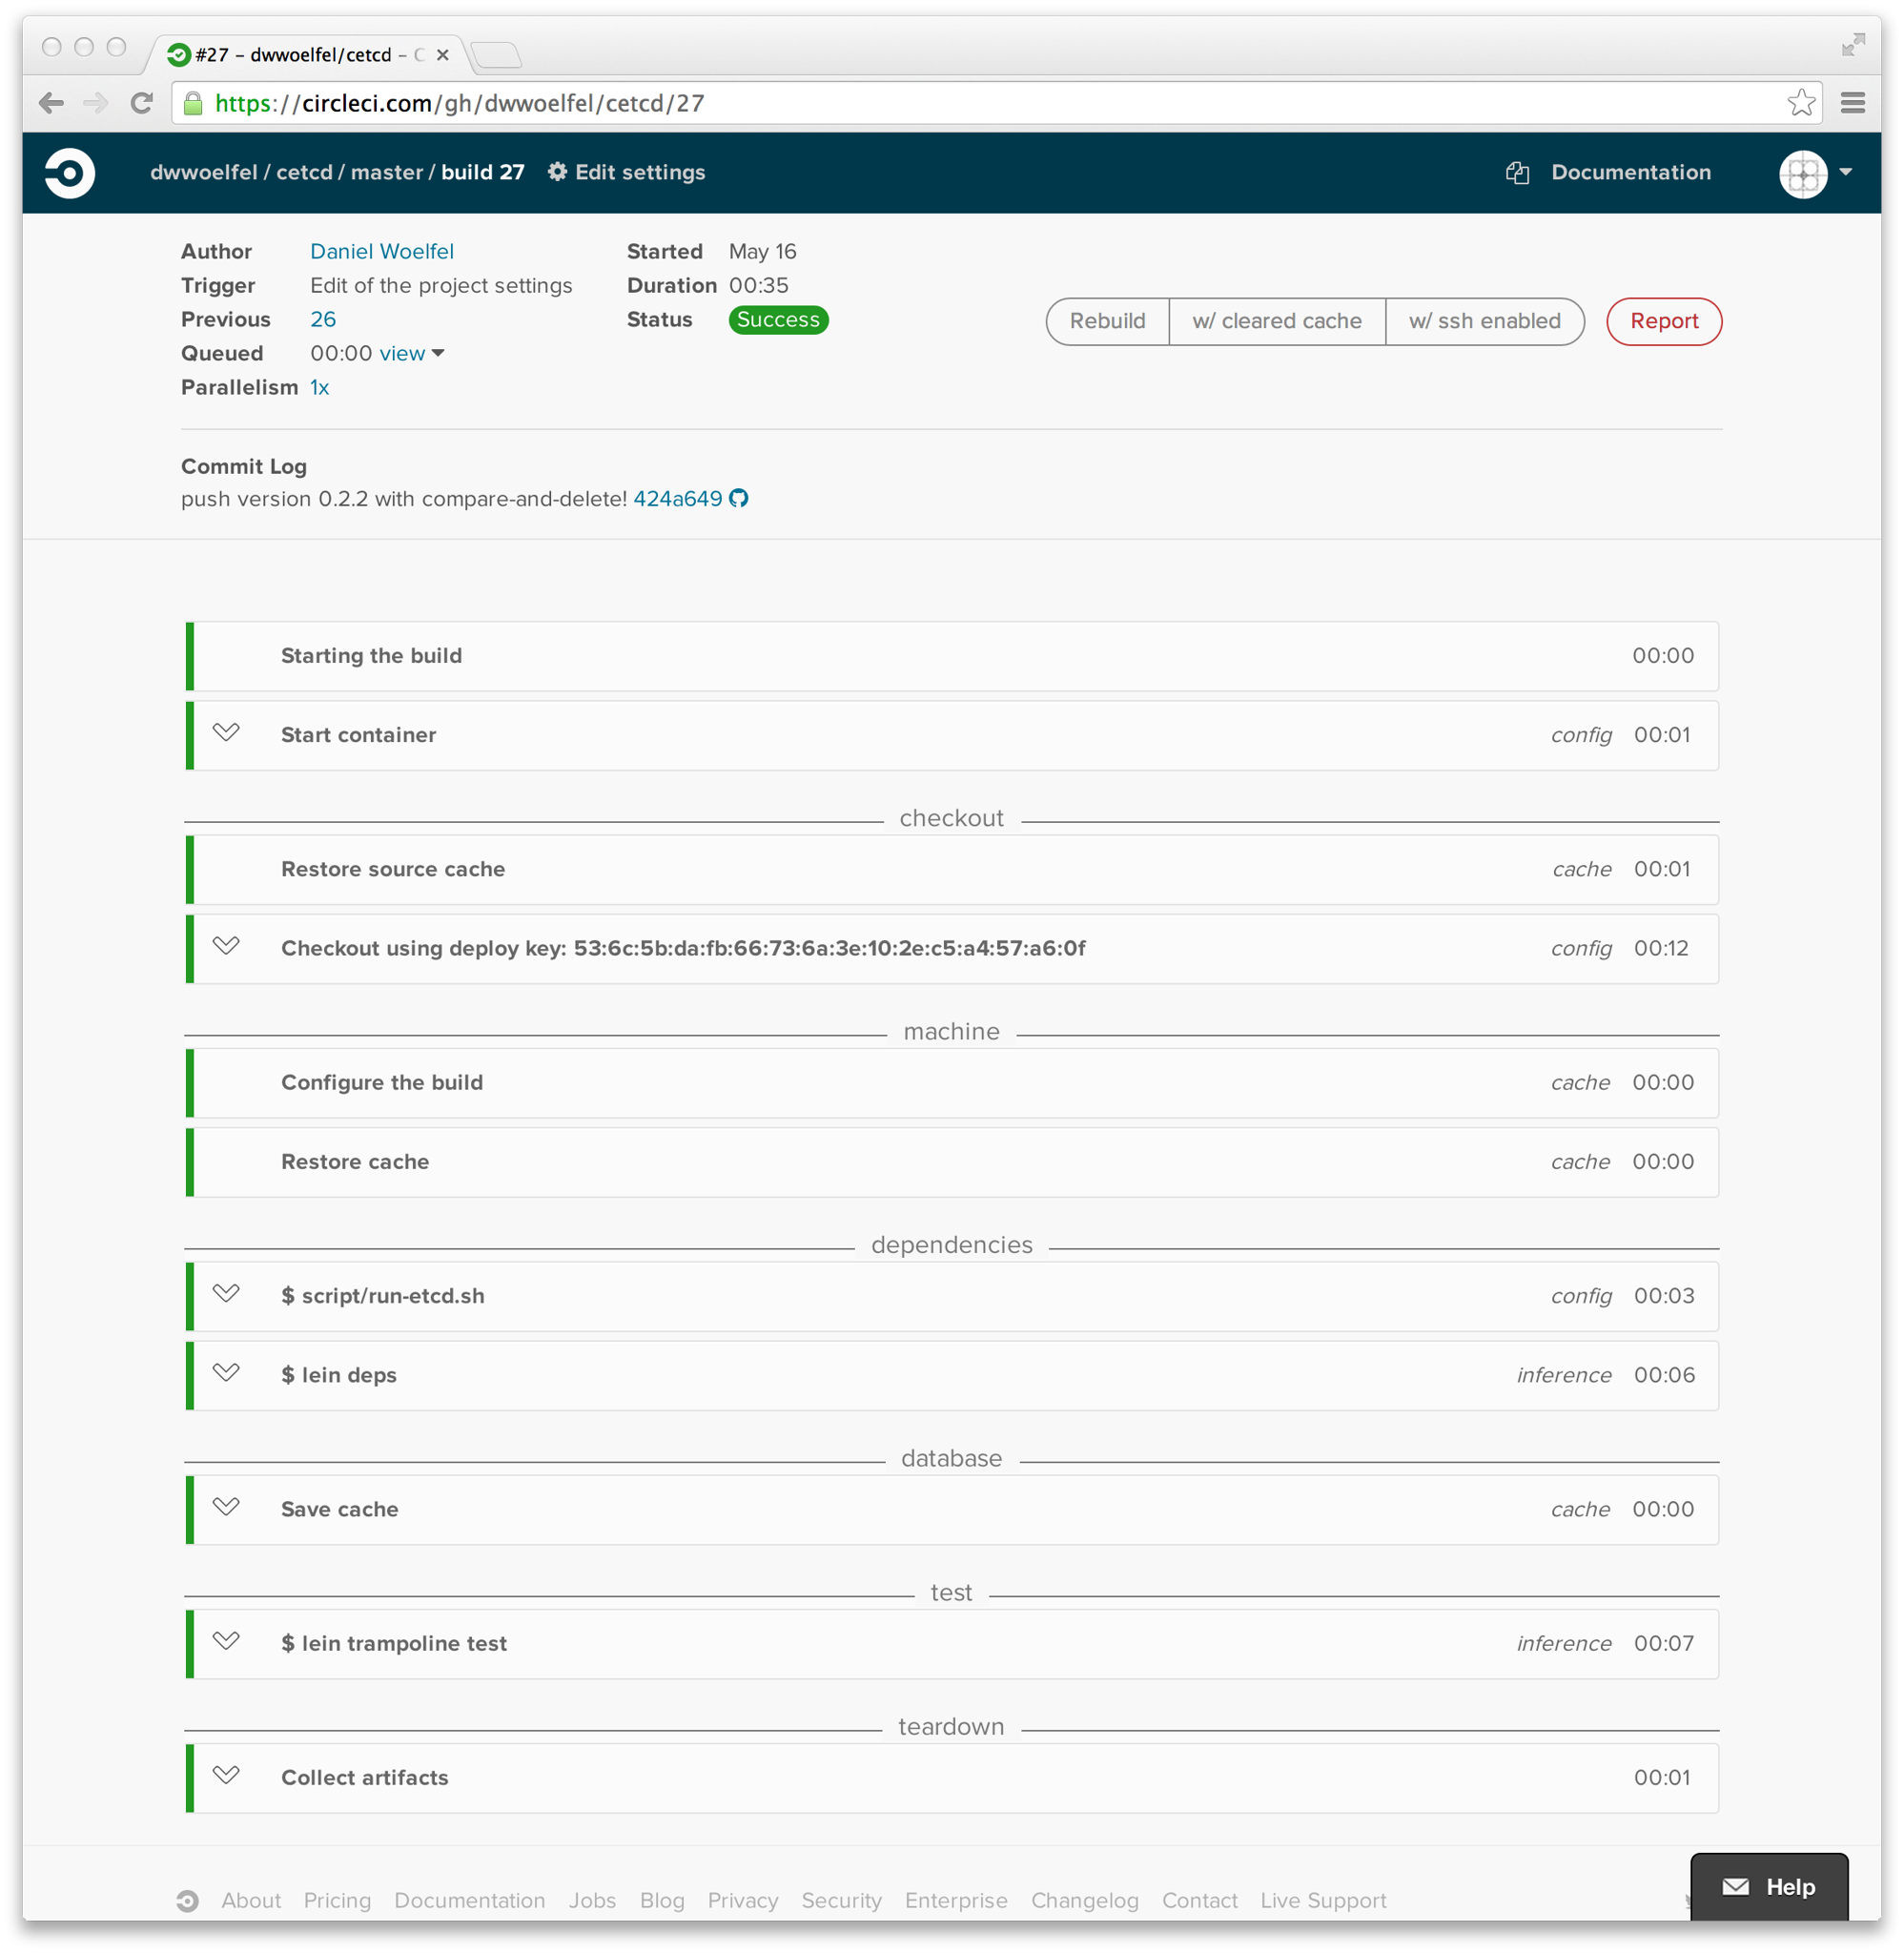Click the CircleCI logo in header
The image size is (1904, 1953).
click(69, 173)
